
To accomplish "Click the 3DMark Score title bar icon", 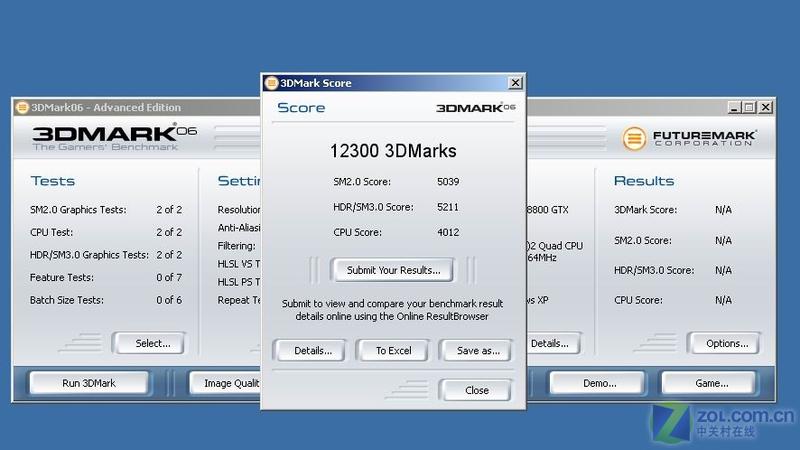I will [x=271, y=83].
